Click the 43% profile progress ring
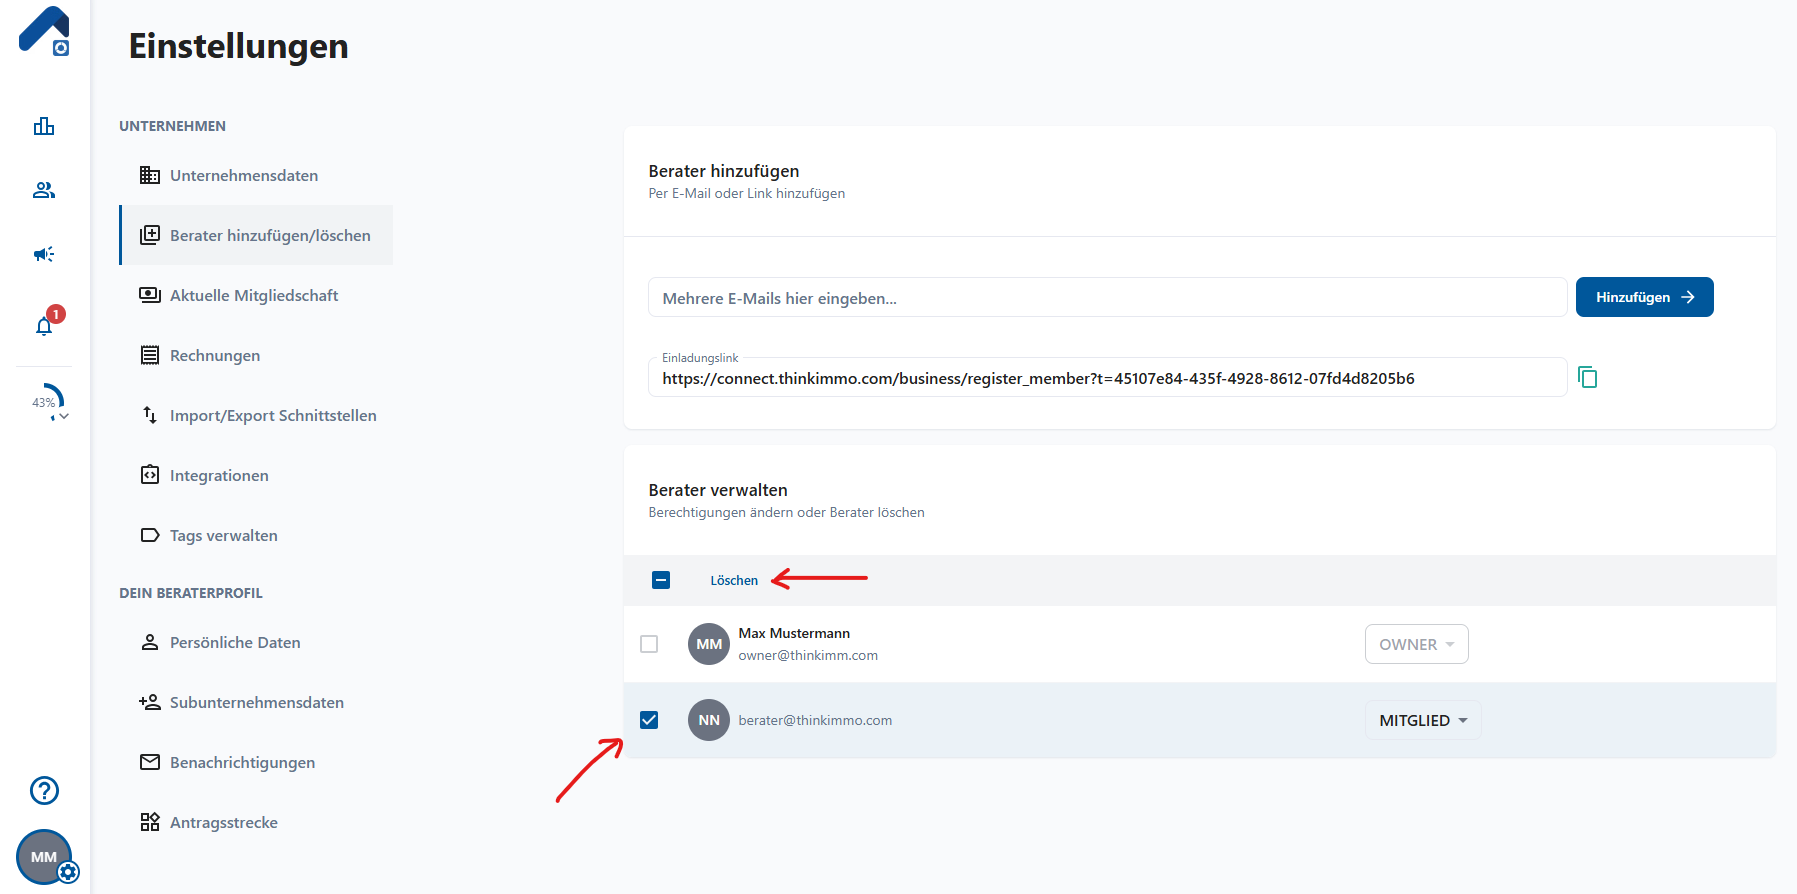The height and width of the screenshot is (894, 1797). point(45,401)
